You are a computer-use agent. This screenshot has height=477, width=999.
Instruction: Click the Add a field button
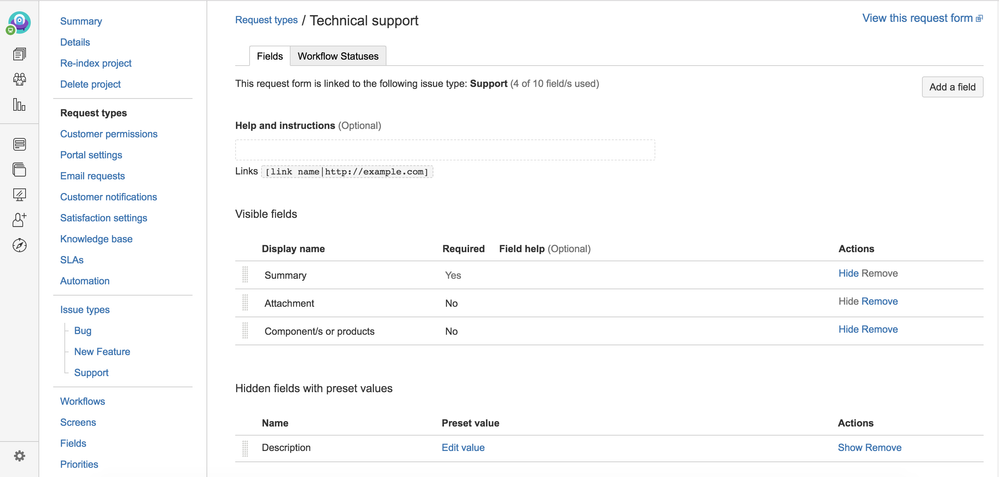[x=952, y=87]
